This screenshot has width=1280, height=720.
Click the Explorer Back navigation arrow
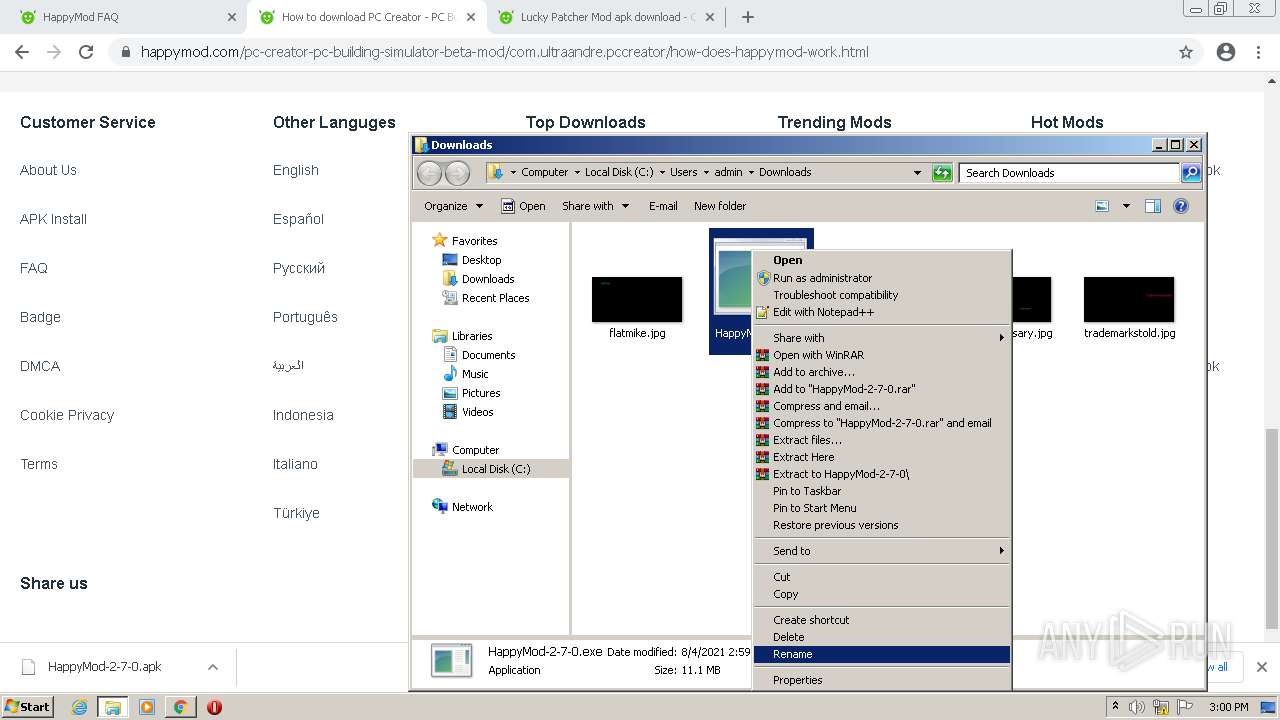tap(430, 173)
